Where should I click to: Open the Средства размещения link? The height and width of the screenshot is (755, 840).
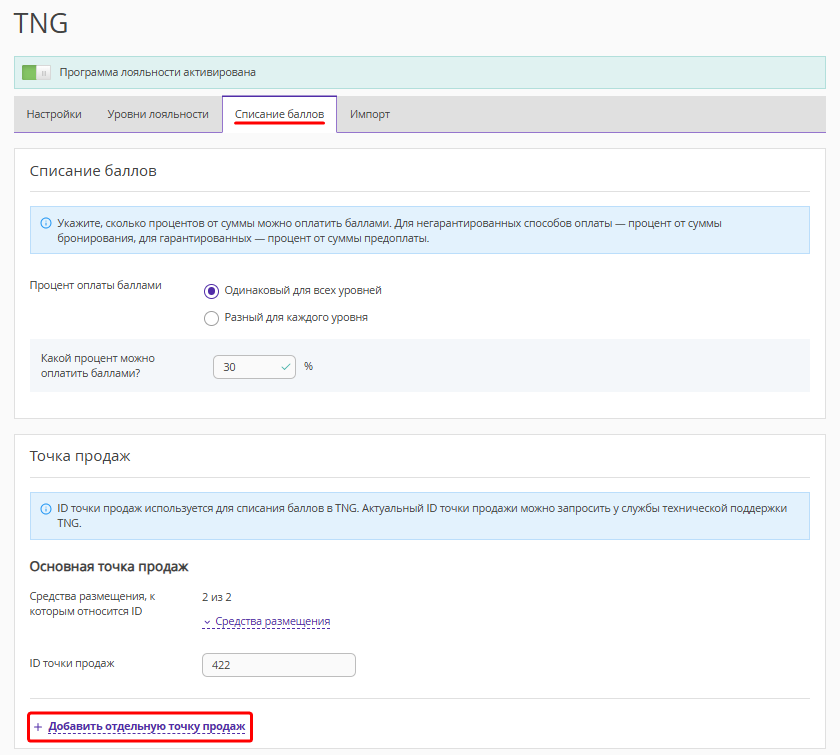[272, 622]
